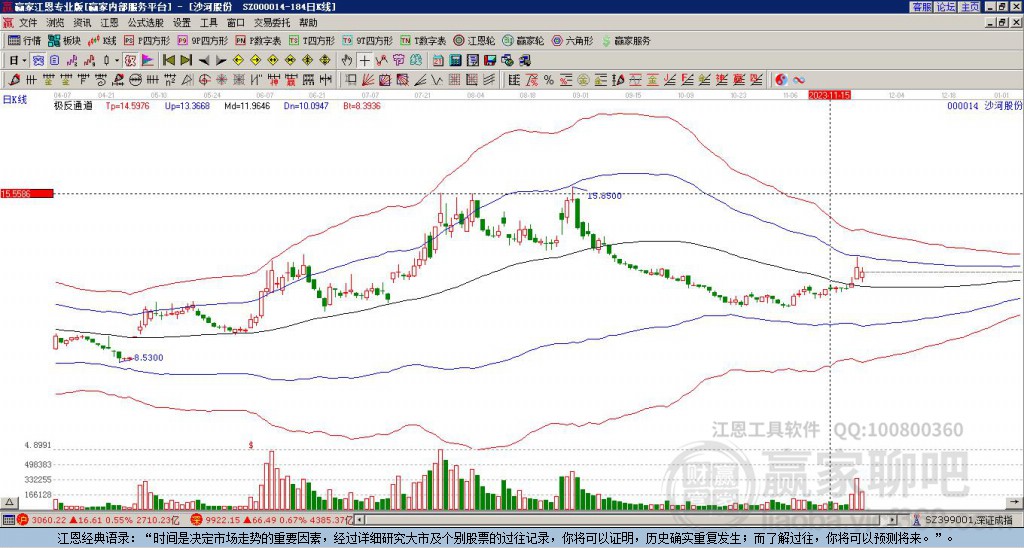Image resolution: width=1024 pixels, height=548 pixels.
Task: Click the Up=13.3668 indicator value
Action: tap(187, 105)
